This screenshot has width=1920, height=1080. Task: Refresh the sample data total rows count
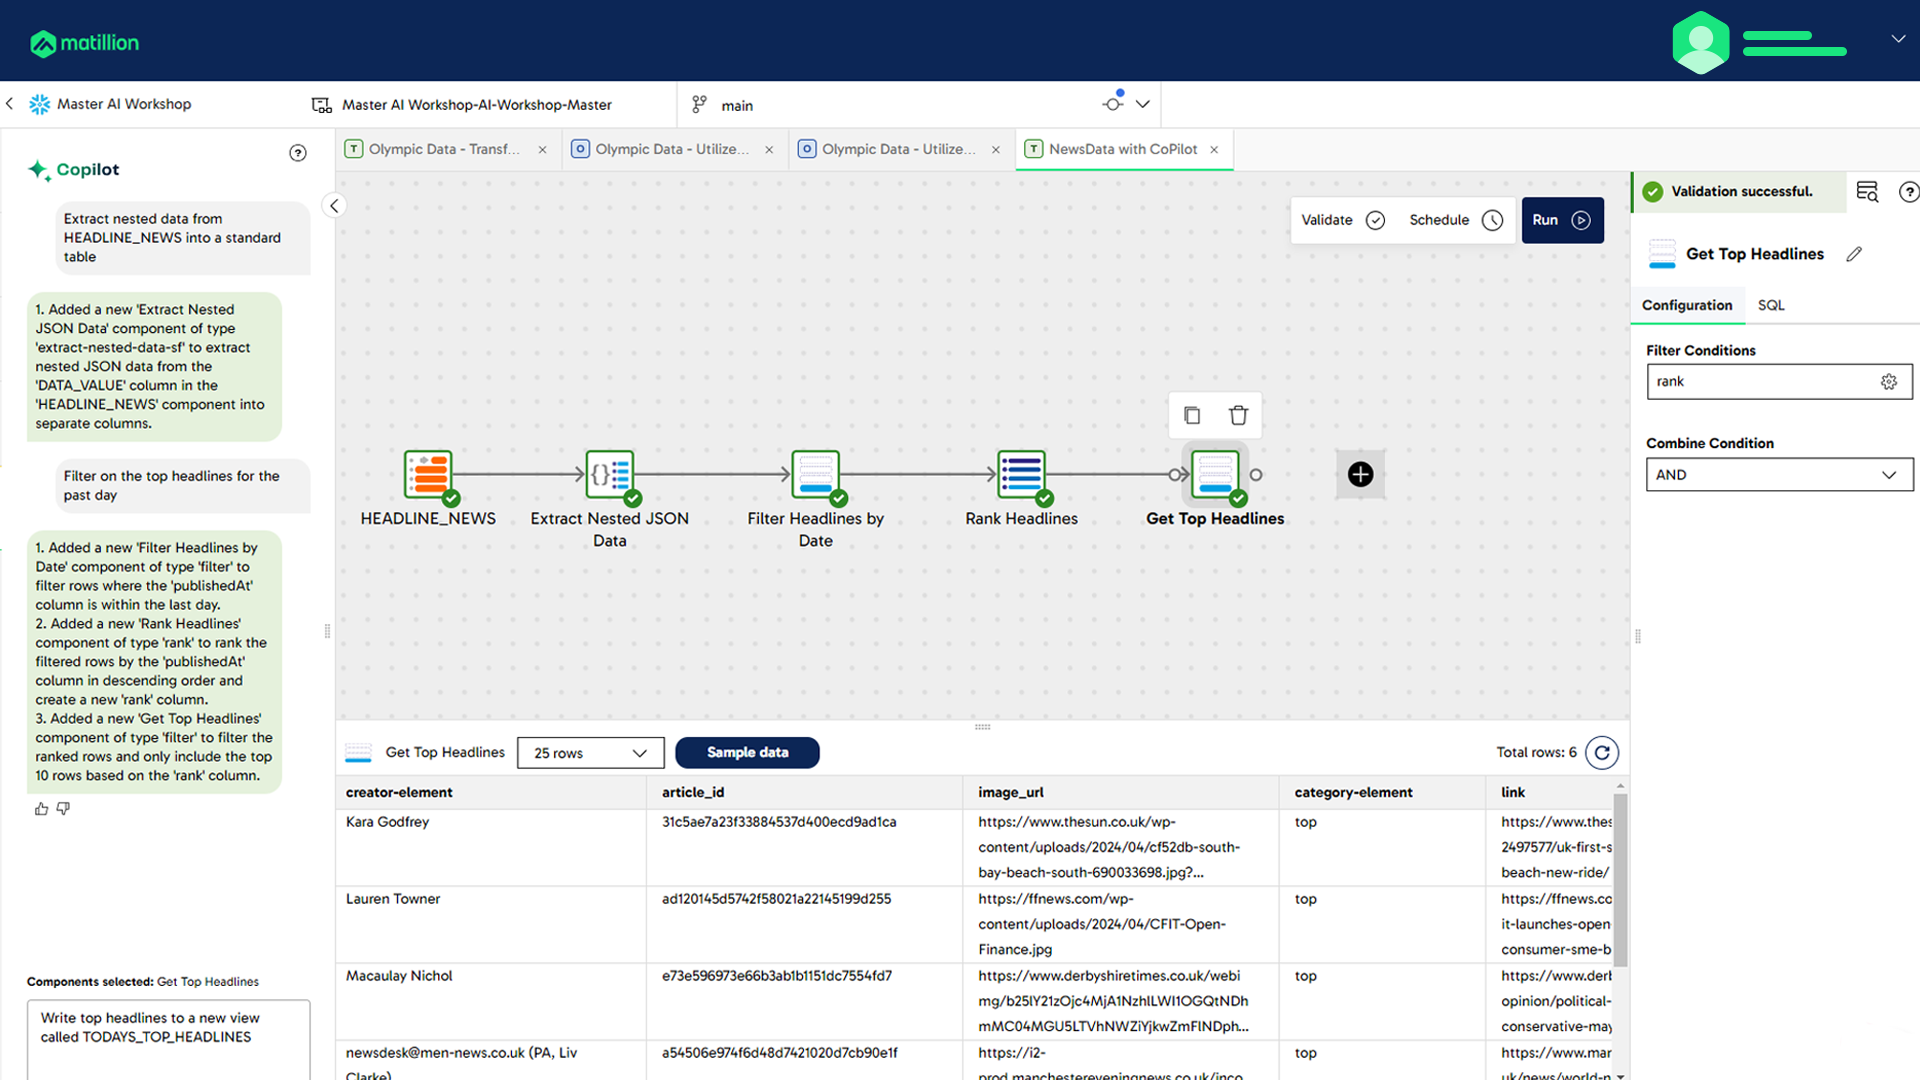[1602, 752]
